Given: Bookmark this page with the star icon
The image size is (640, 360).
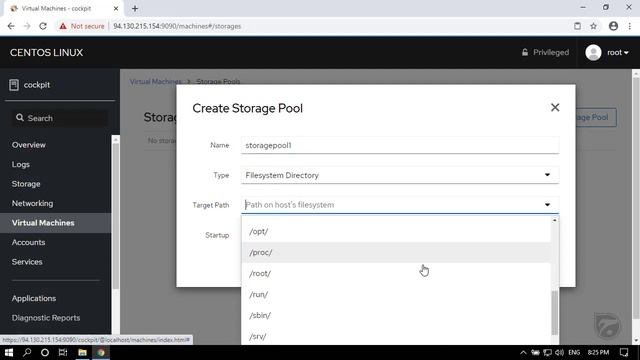Looking at the screenshot, I should [593, 26].
